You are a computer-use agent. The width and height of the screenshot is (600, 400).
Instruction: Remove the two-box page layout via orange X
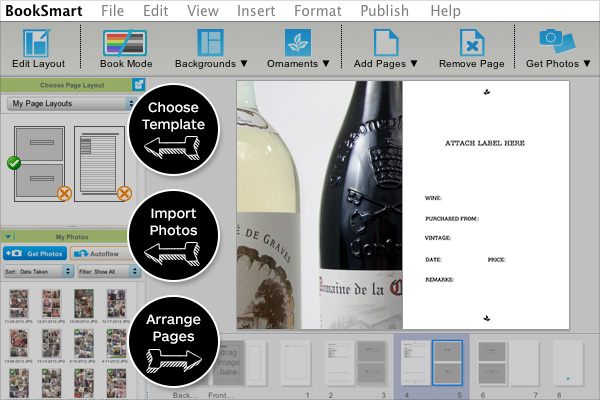pyautogui.click(x=64, y=194)
